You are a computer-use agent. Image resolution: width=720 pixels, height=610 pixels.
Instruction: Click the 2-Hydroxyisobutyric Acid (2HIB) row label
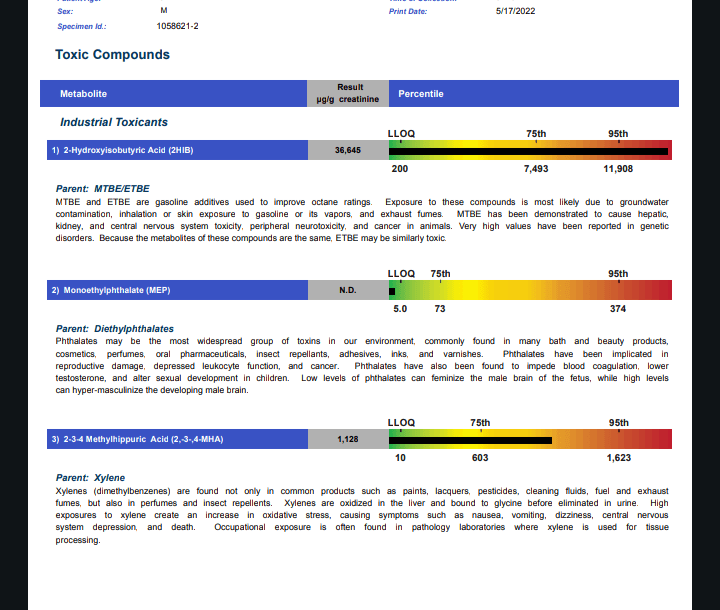point(122,150)
